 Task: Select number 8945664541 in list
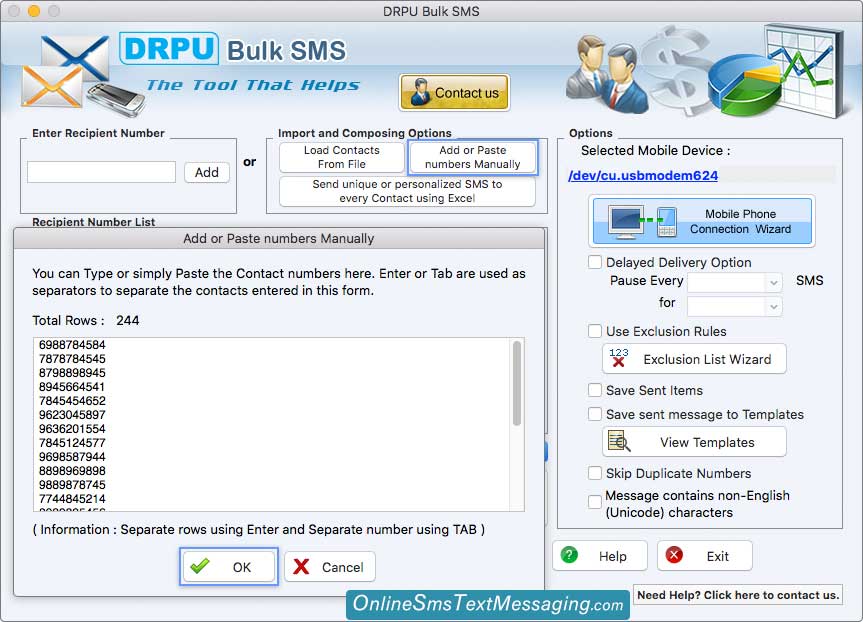click(x=72, y=387)
